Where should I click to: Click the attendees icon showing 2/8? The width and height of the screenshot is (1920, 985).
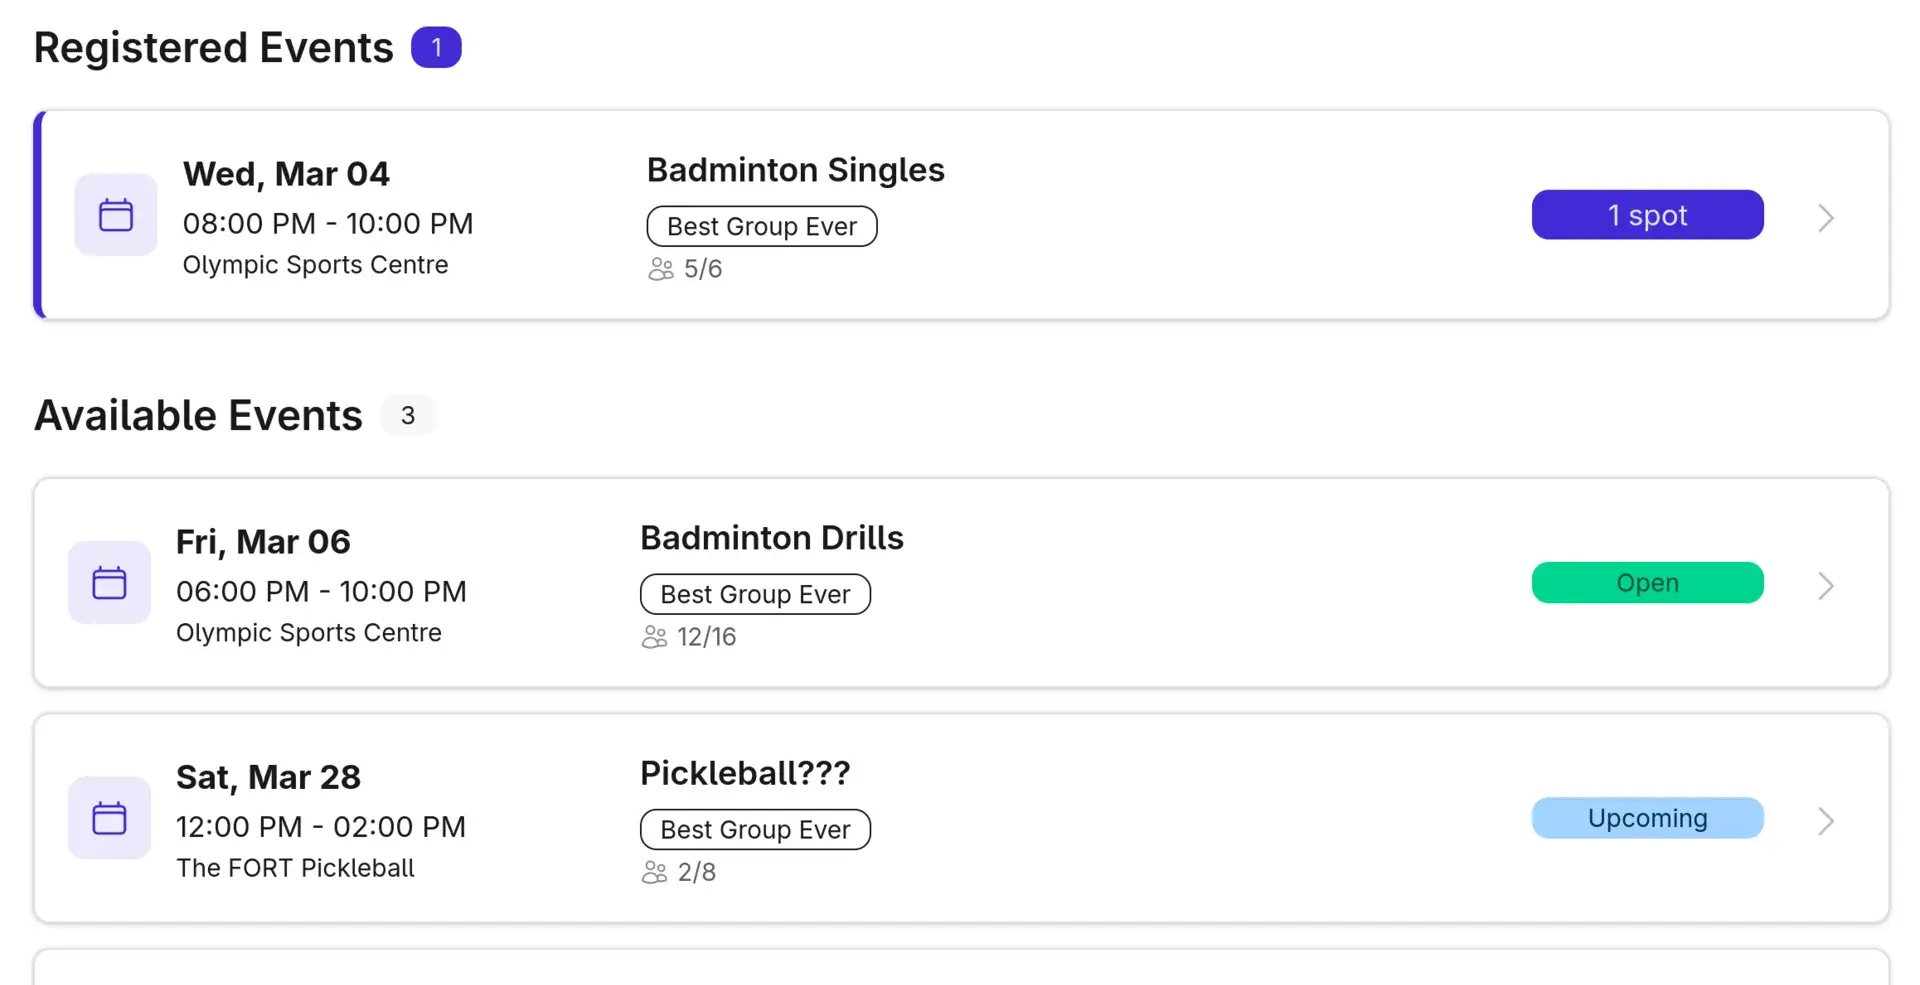tap(654, 871)
